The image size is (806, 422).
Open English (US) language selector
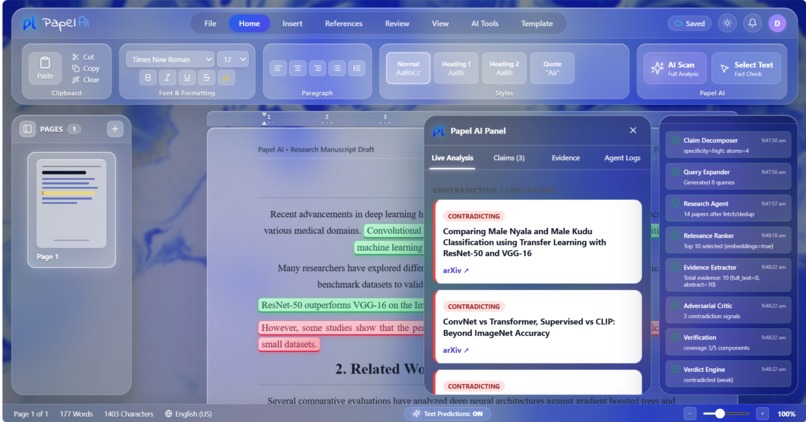(188, 414)
